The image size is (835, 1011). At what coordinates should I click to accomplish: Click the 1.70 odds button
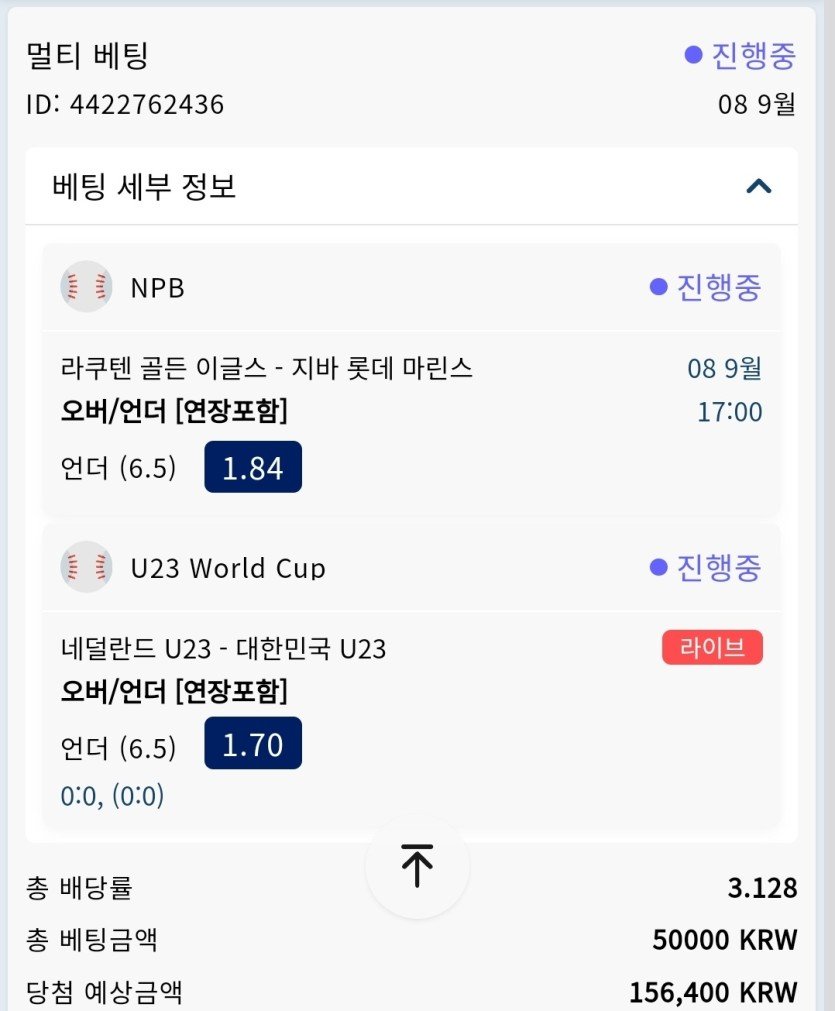(253, 744)
